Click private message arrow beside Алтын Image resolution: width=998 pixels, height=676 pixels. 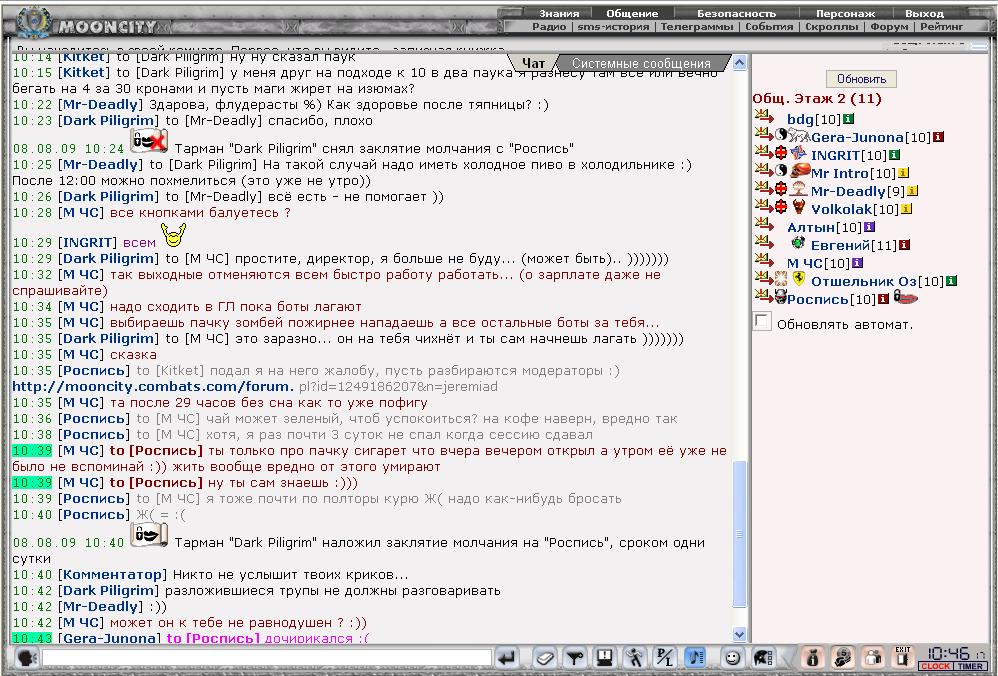tap(764, 224)
